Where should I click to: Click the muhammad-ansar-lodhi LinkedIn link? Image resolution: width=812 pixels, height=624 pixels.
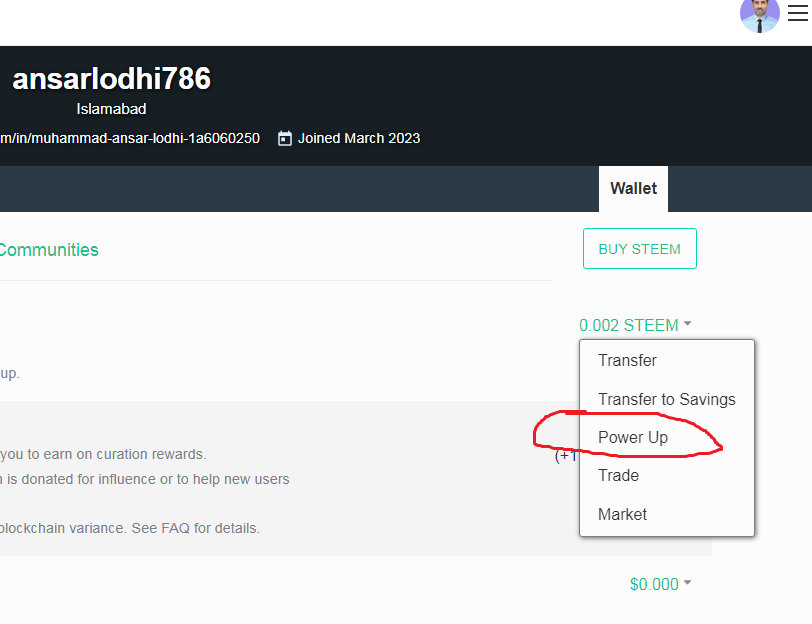pyautogui.click(x=130, y=138)
